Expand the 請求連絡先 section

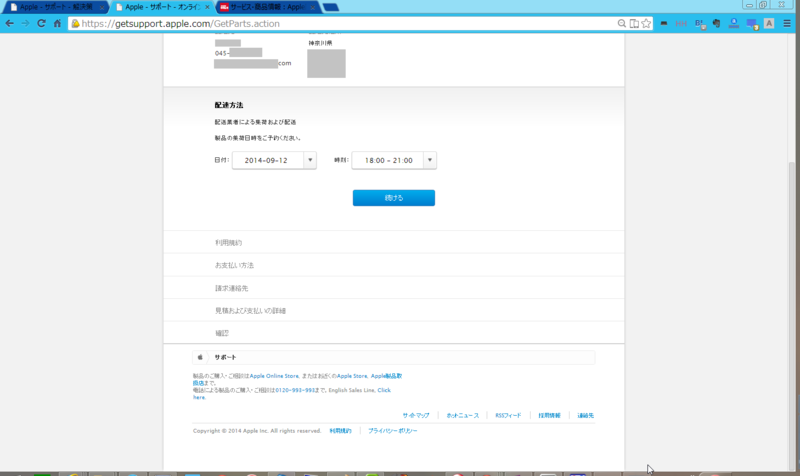394,288
